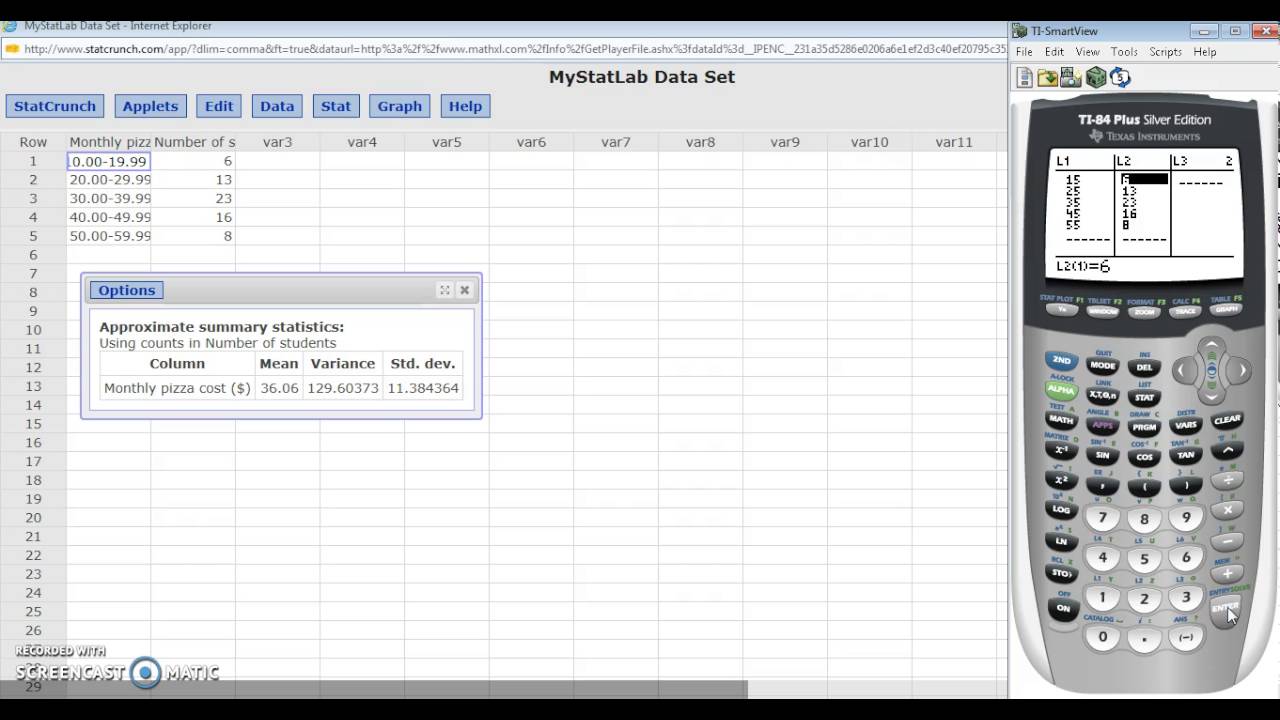Viewport: 1280px width, 720px height.
Task: Click the green cube icon in TI-SmartView toolbar
Action: coord(1096,78)
